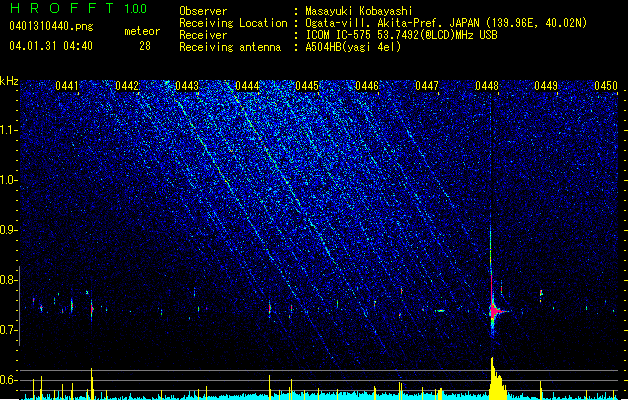
Task: Click the 1.1 frequency axis label
Action: tap(8, 130)
